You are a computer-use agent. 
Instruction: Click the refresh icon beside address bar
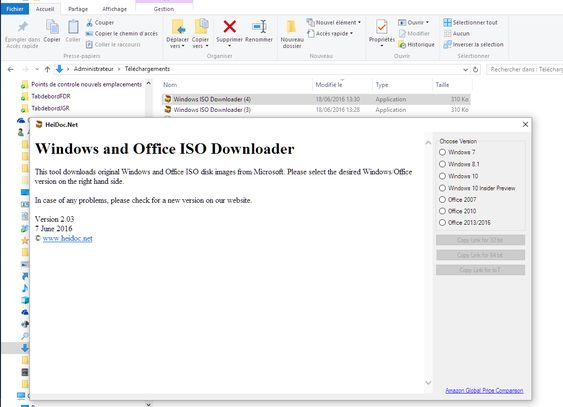click(x=475, y=70)
